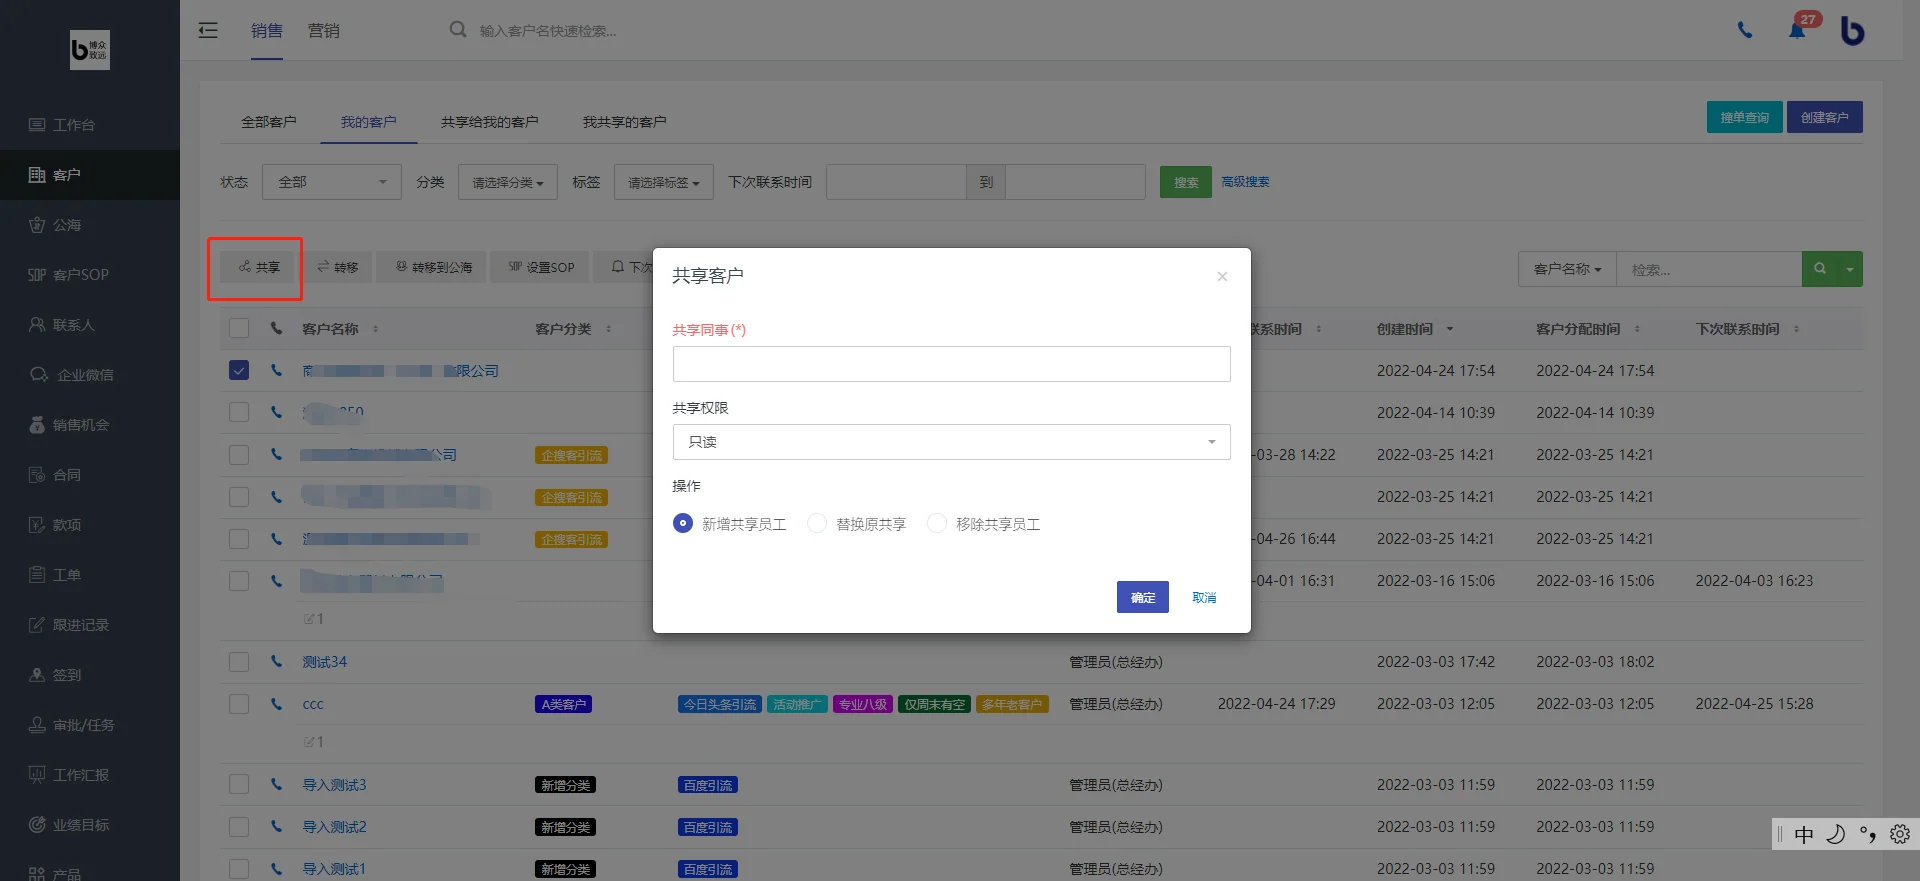Open user profile logo at top right

pos(1852,30)
